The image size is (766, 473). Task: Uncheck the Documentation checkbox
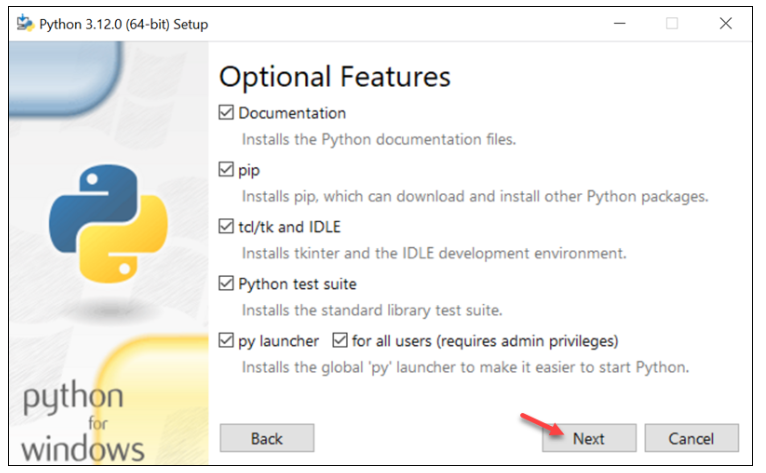(x=226, y=112)
